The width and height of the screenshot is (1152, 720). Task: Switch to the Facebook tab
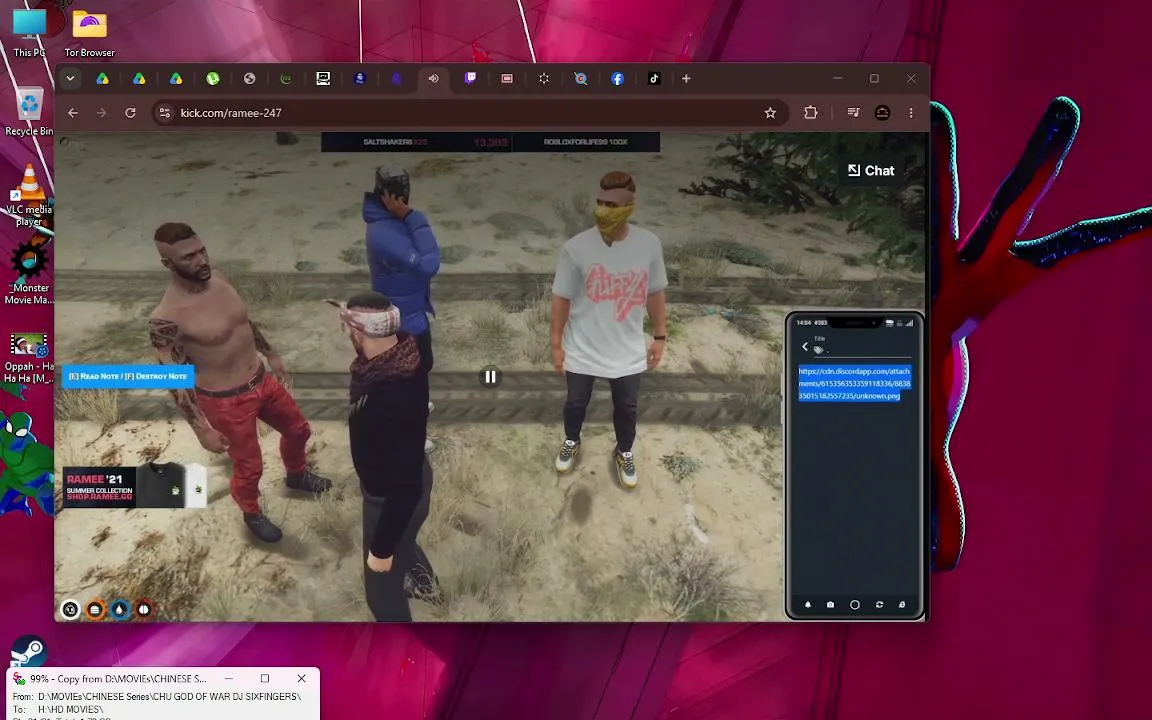click(617, 79)
